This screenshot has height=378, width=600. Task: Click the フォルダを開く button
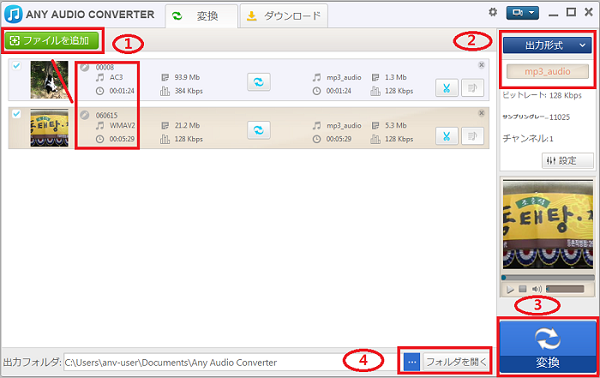pyautogui.click(x=456, y=362)
